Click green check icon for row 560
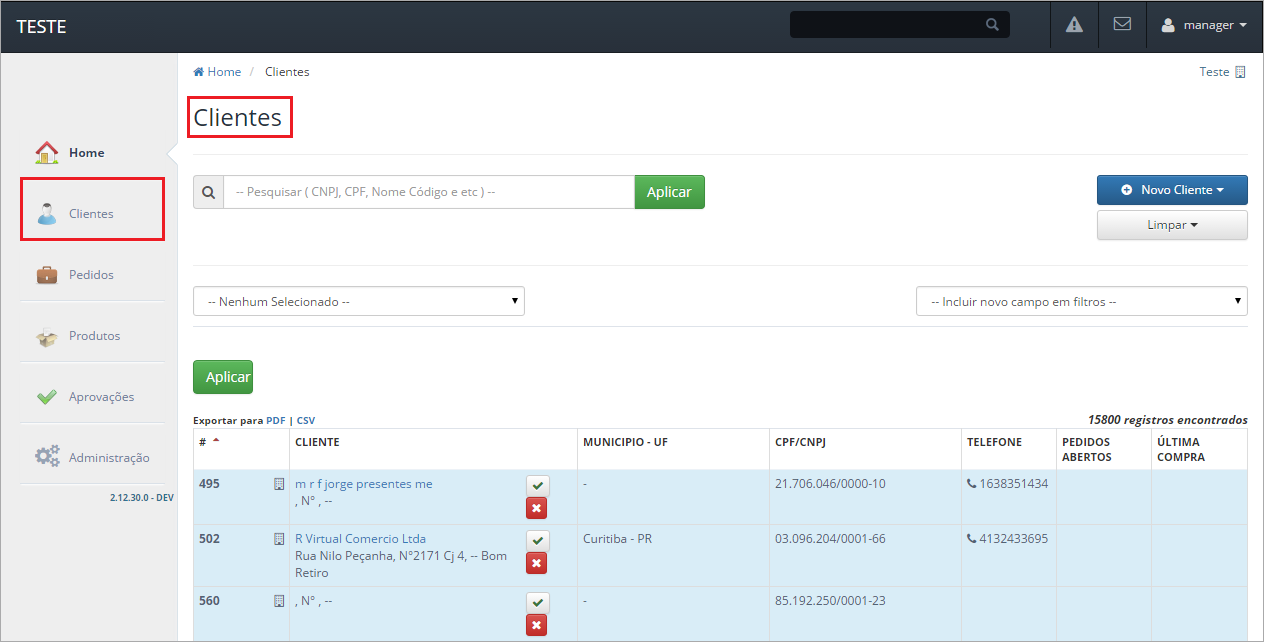This screenshot has height=642, width=1264. click(x=538, y=603)
